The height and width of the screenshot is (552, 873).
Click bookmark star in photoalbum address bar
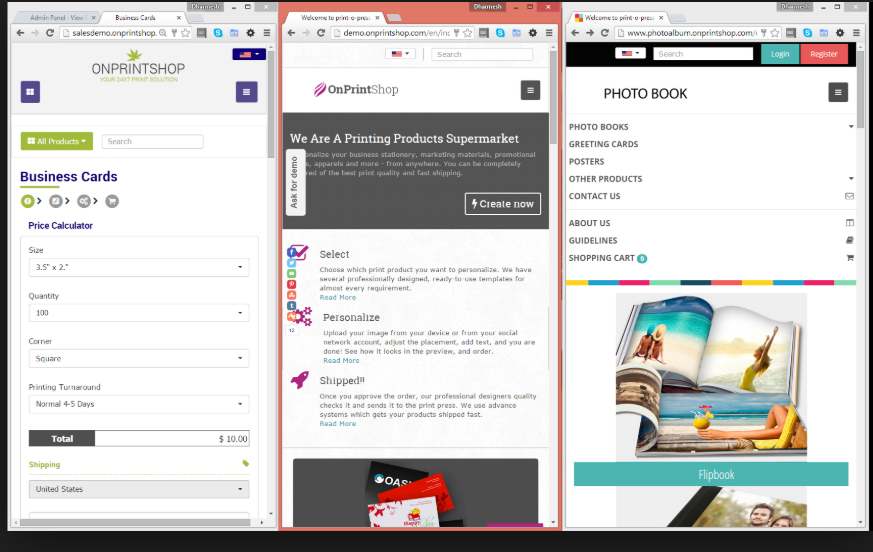pos(774,33)
